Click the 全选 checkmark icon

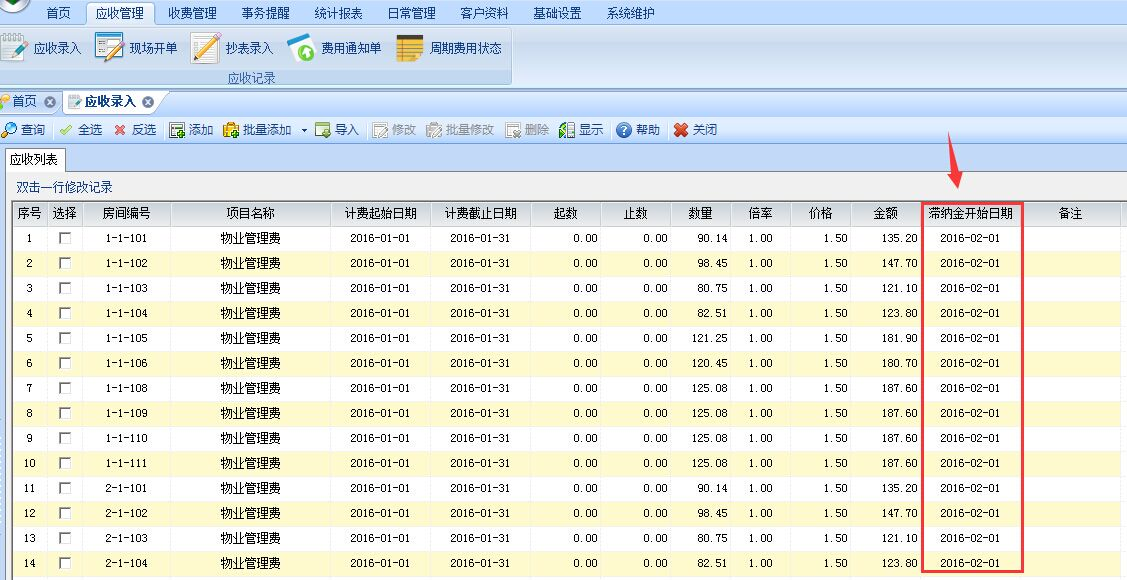(66, 130)
